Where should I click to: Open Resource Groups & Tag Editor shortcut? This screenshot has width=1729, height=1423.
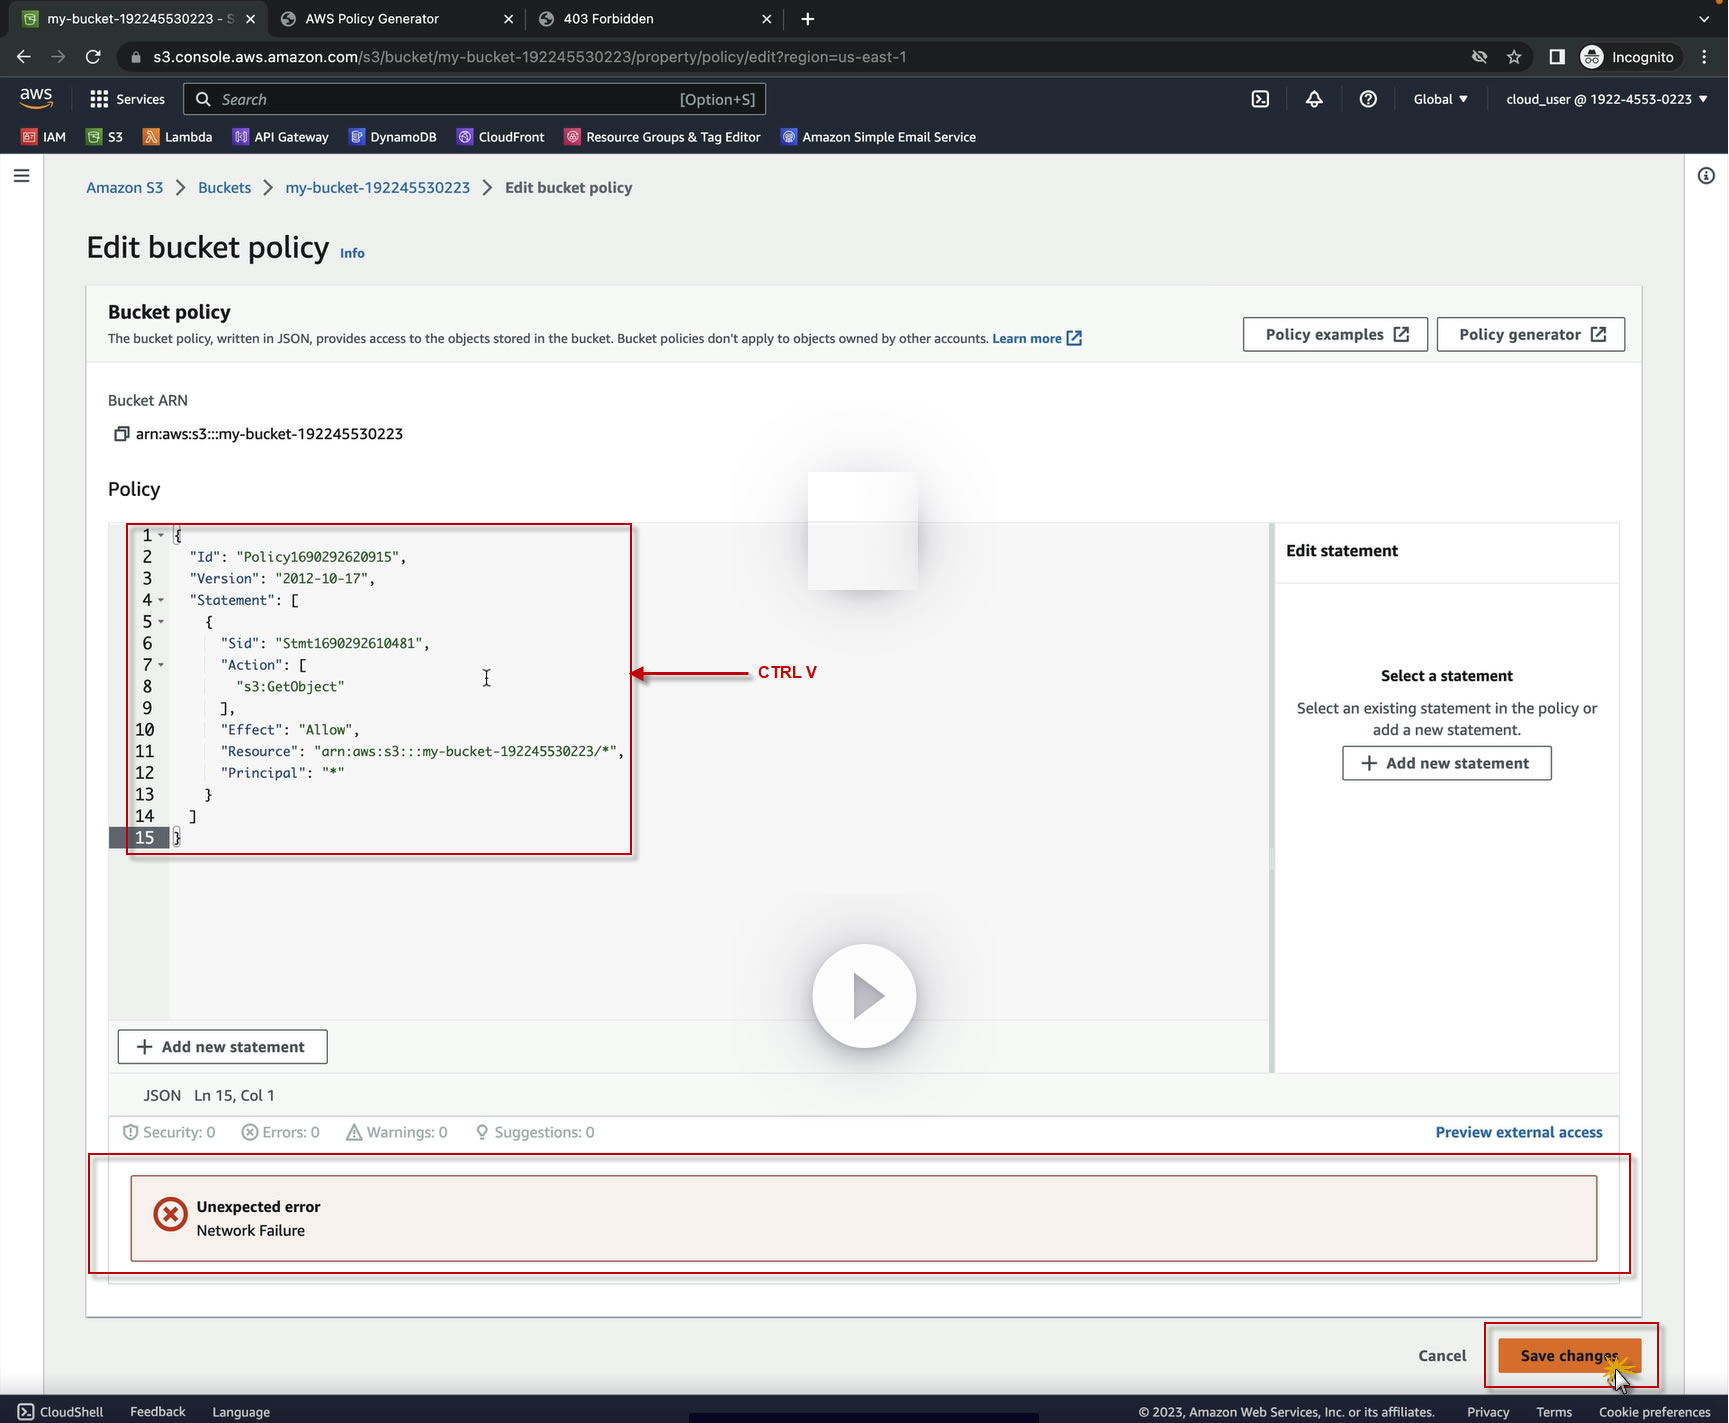(x=663, y=137)
